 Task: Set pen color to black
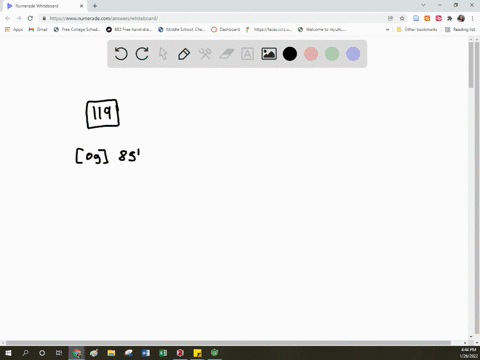[x=290, y=54]
